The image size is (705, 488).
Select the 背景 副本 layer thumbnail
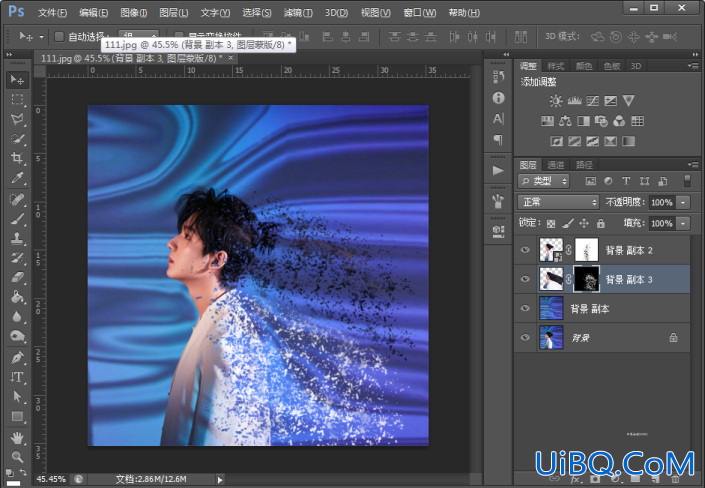click(551, 308)
